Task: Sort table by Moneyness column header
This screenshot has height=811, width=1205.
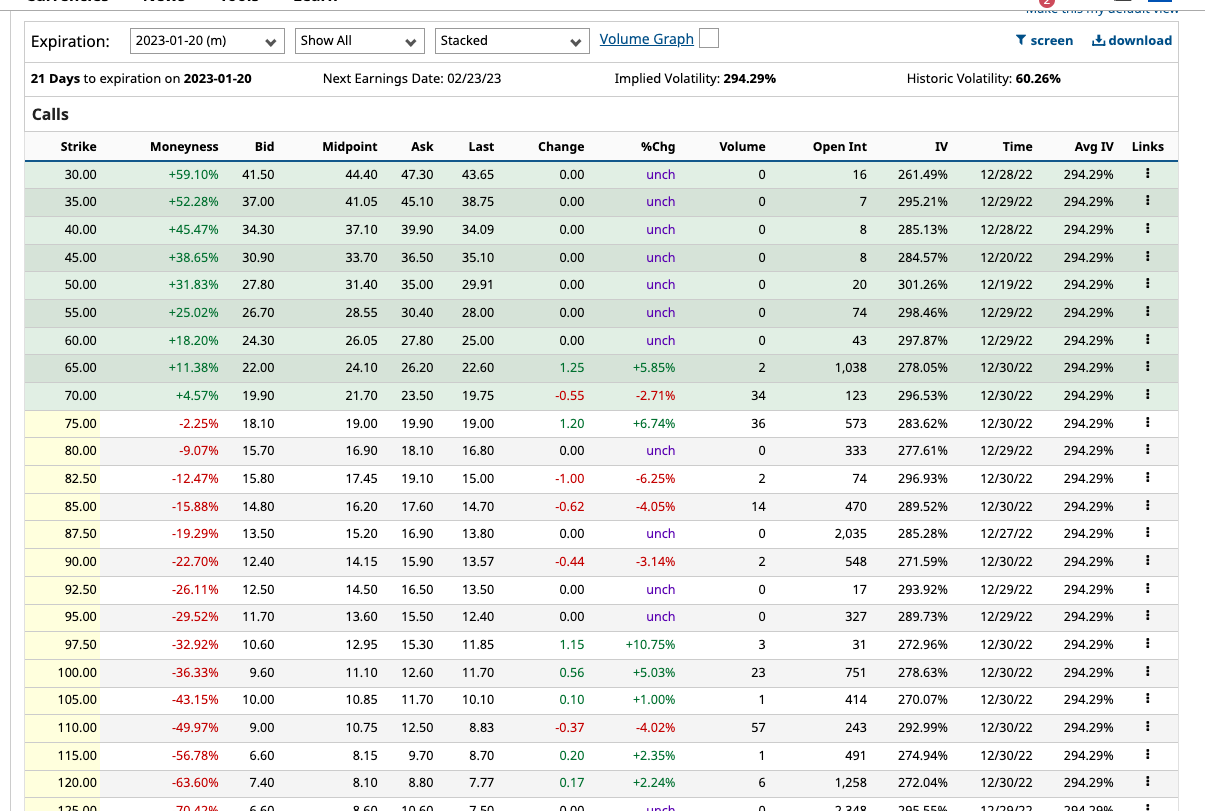Action: coord(184,146)
